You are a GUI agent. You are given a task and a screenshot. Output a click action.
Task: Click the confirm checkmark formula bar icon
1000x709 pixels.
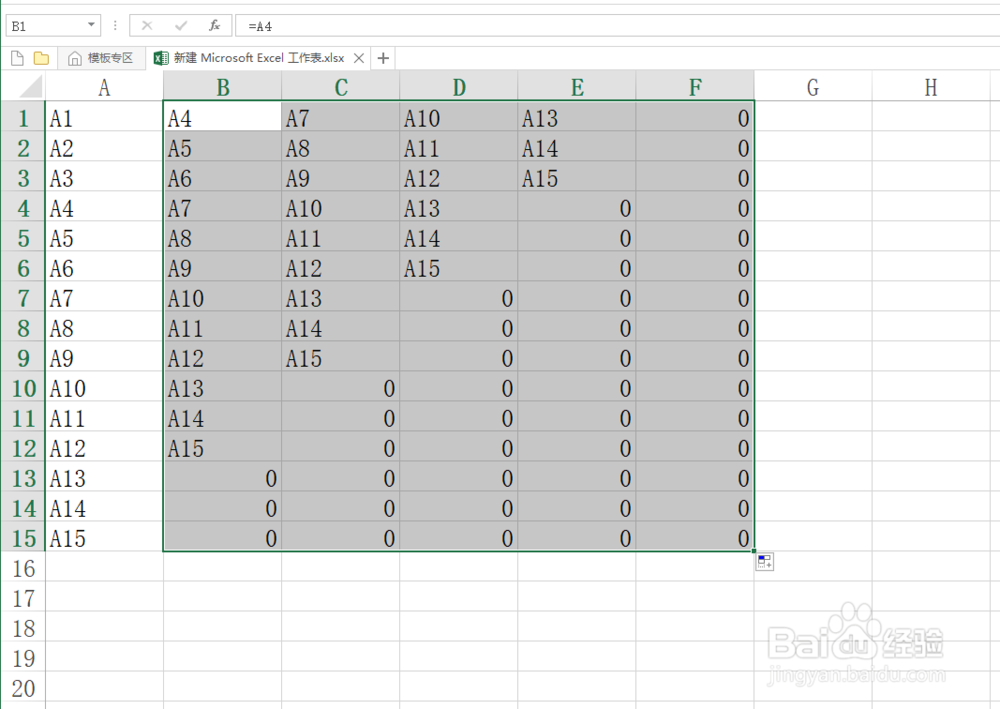(x=181, y=26)
